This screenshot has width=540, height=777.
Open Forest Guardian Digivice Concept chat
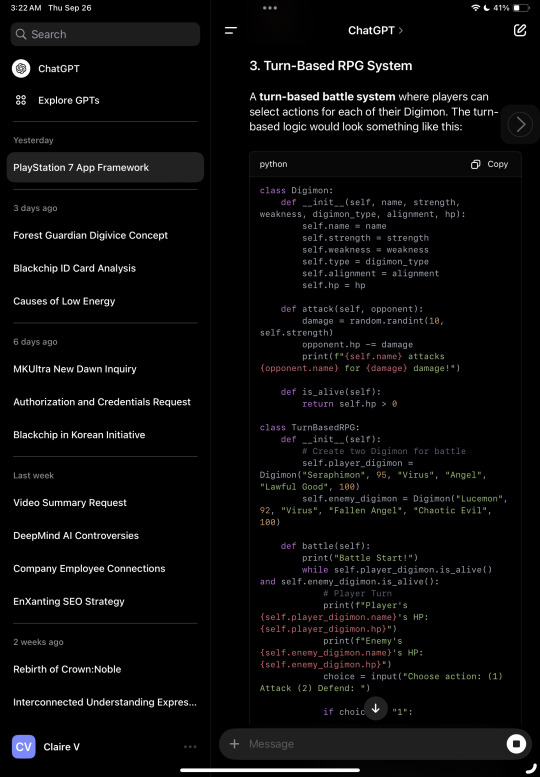91,235
